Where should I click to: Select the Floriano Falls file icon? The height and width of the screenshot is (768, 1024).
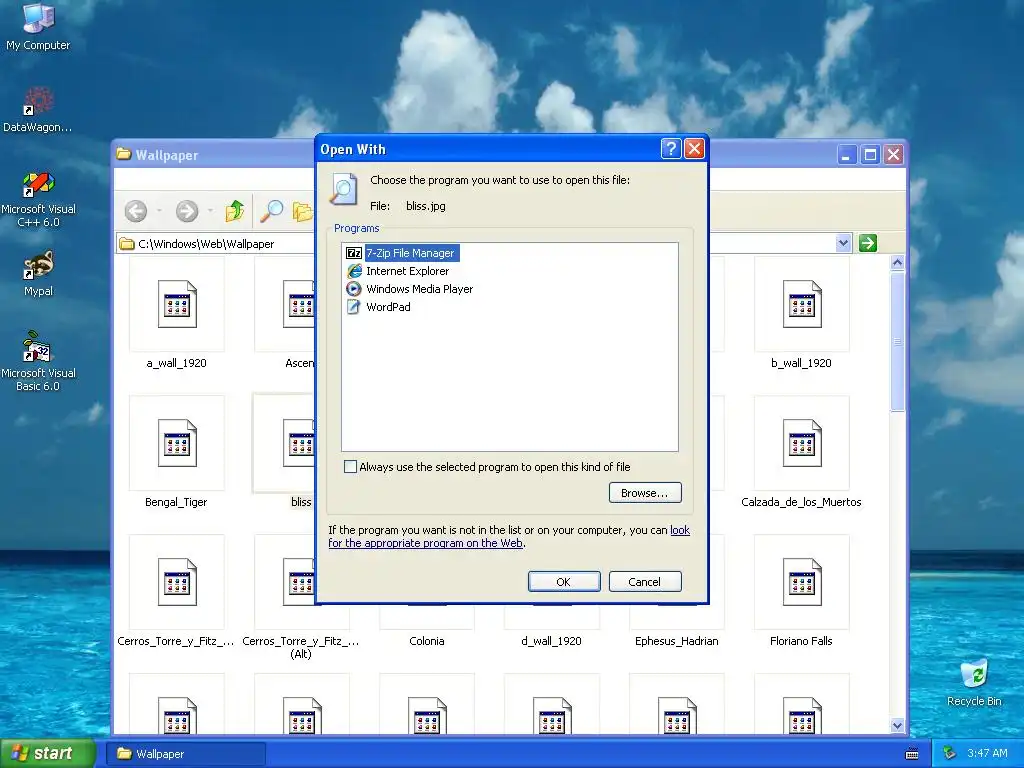[x=802, y=583]
